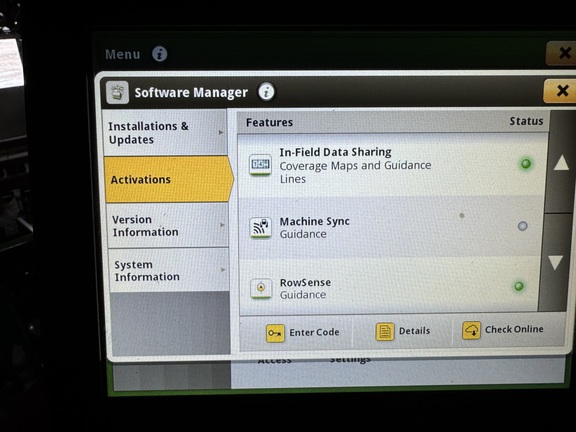This screenshot has height=432, width=576.
Task: Click the Machine Sync inactive status dot
Action: pos(522,226)
